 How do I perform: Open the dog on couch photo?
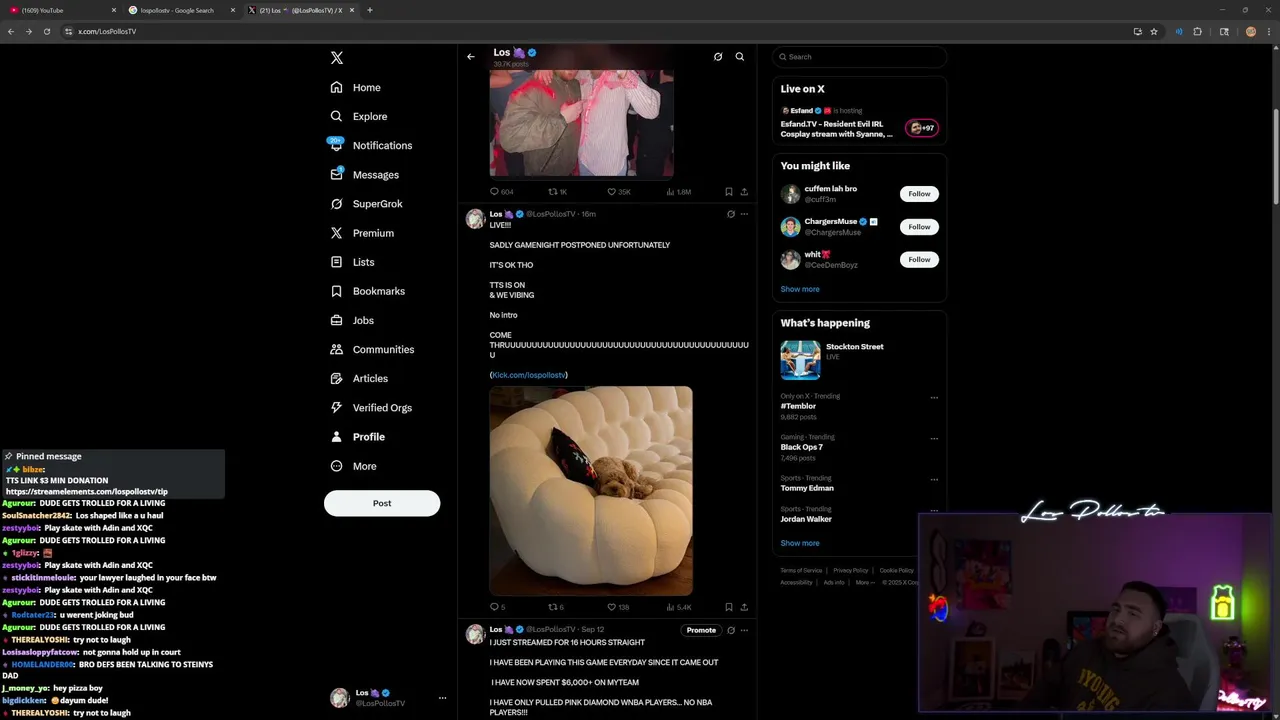click(591, 491)
